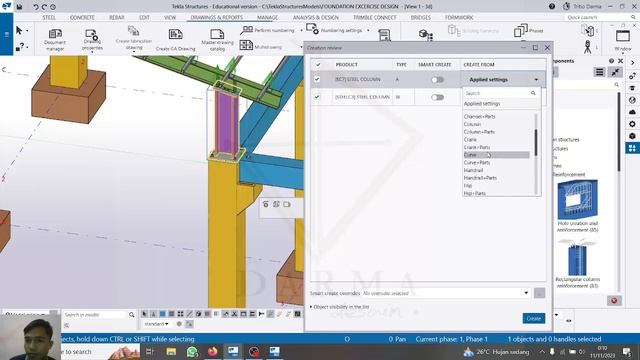Open the CONCRETE ribbon tab
Viewport: 640px width, 360px height.
point(82,18)
